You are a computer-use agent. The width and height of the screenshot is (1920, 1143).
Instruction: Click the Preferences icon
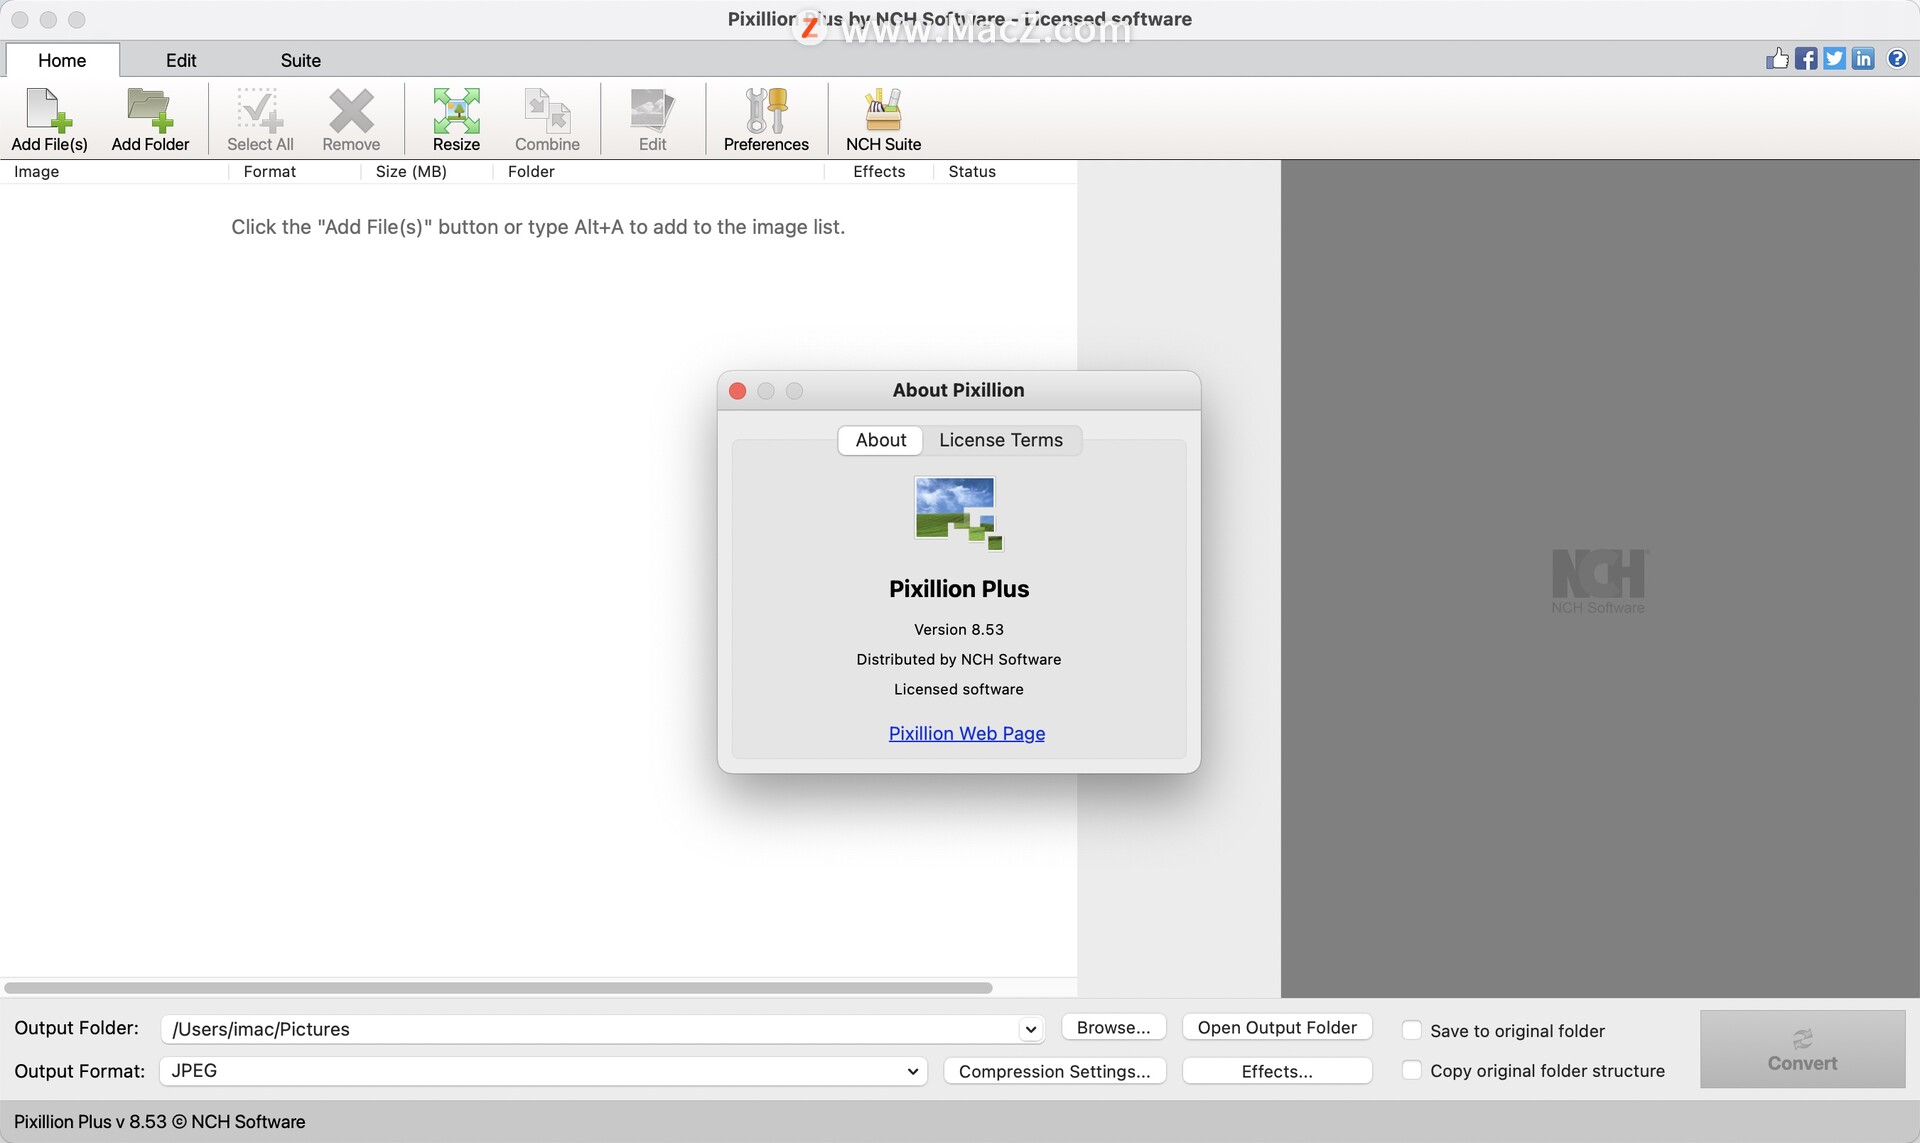[765, 117]
